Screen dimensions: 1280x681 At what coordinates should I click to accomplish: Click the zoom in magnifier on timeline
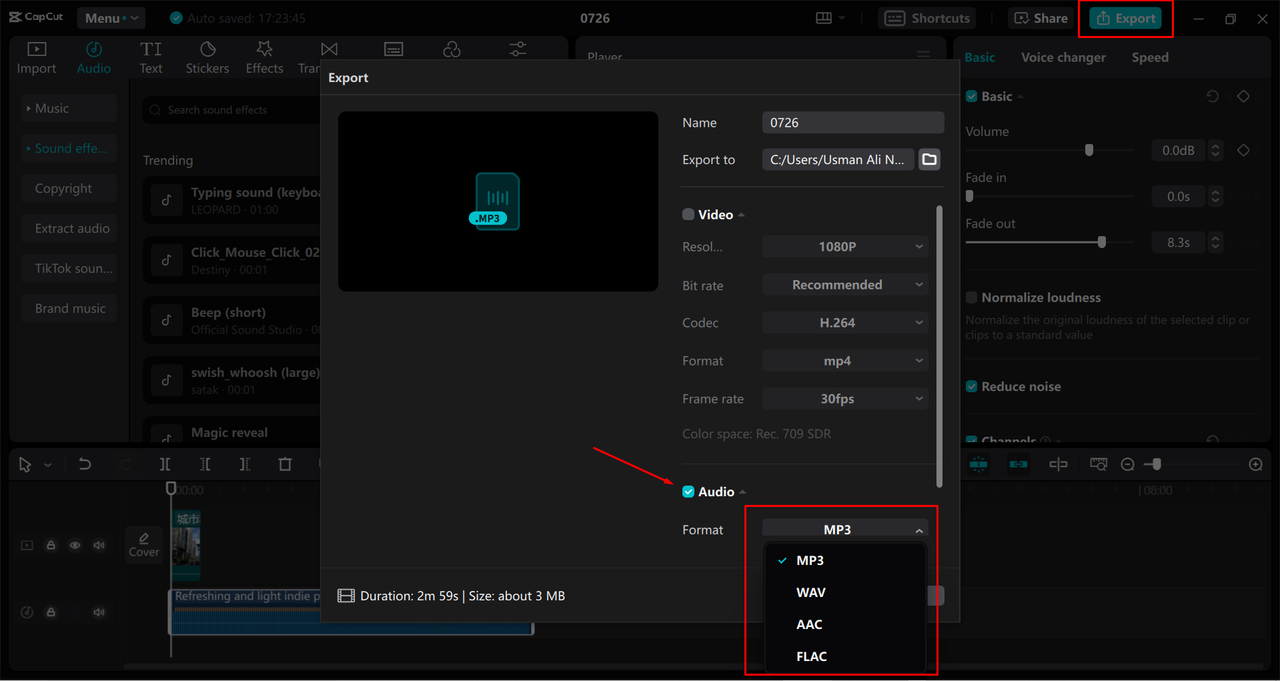click(1256, 464)
